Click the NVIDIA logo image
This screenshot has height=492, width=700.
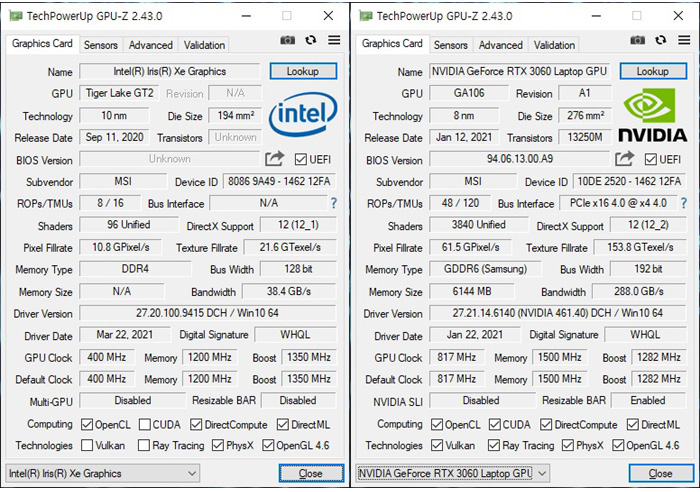coord(653,116)
